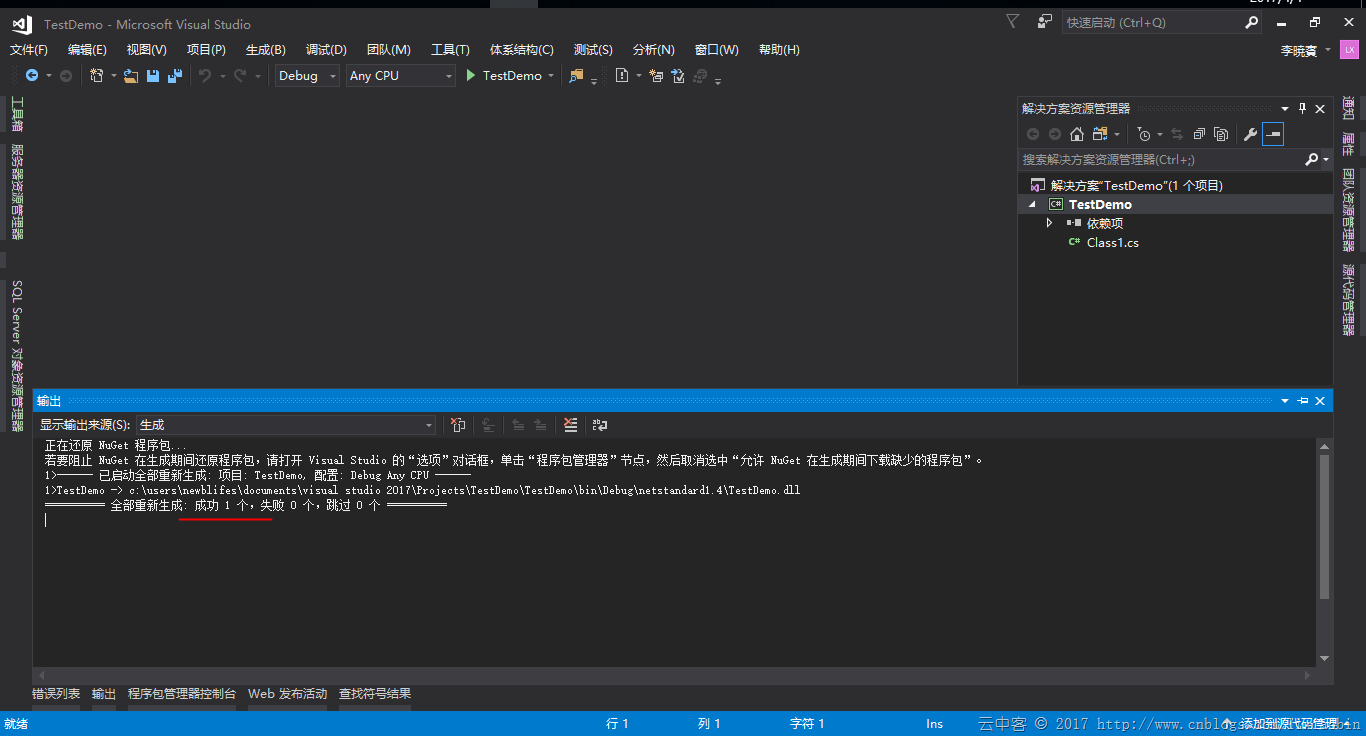1366x736 pixels.
Task: Open the SQL Server 对象资源管理器 side tab
Action: 16,356
